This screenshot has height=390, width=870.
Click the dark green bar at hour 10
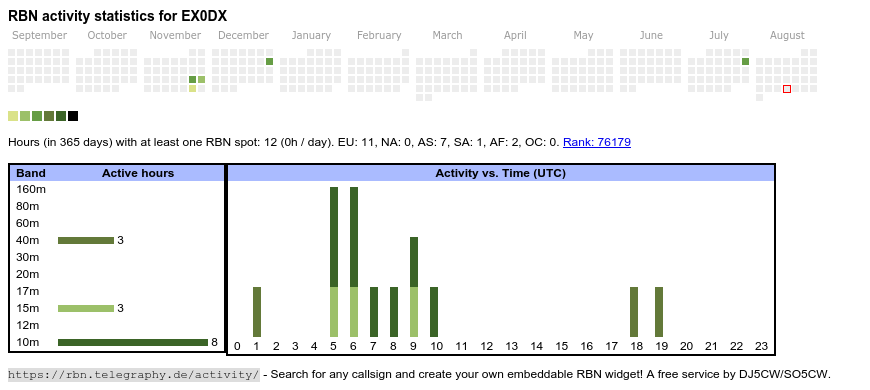click(x=434, y=312)
